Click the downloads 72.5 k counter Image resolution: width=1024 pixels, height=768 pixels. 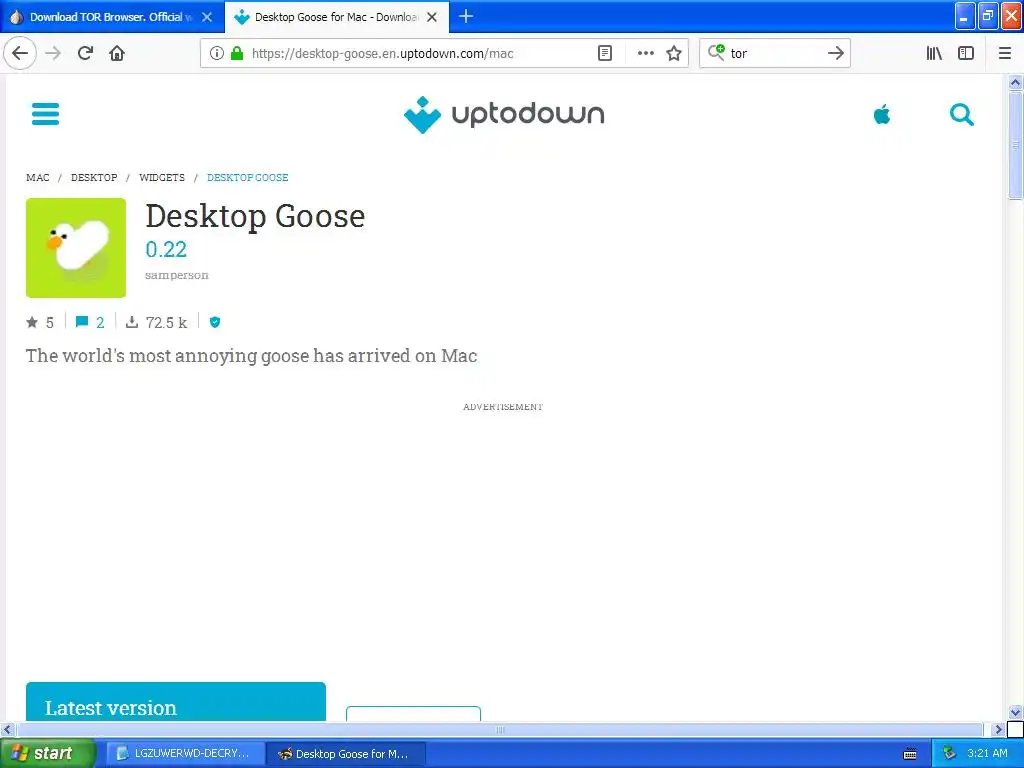pos(157,322)
